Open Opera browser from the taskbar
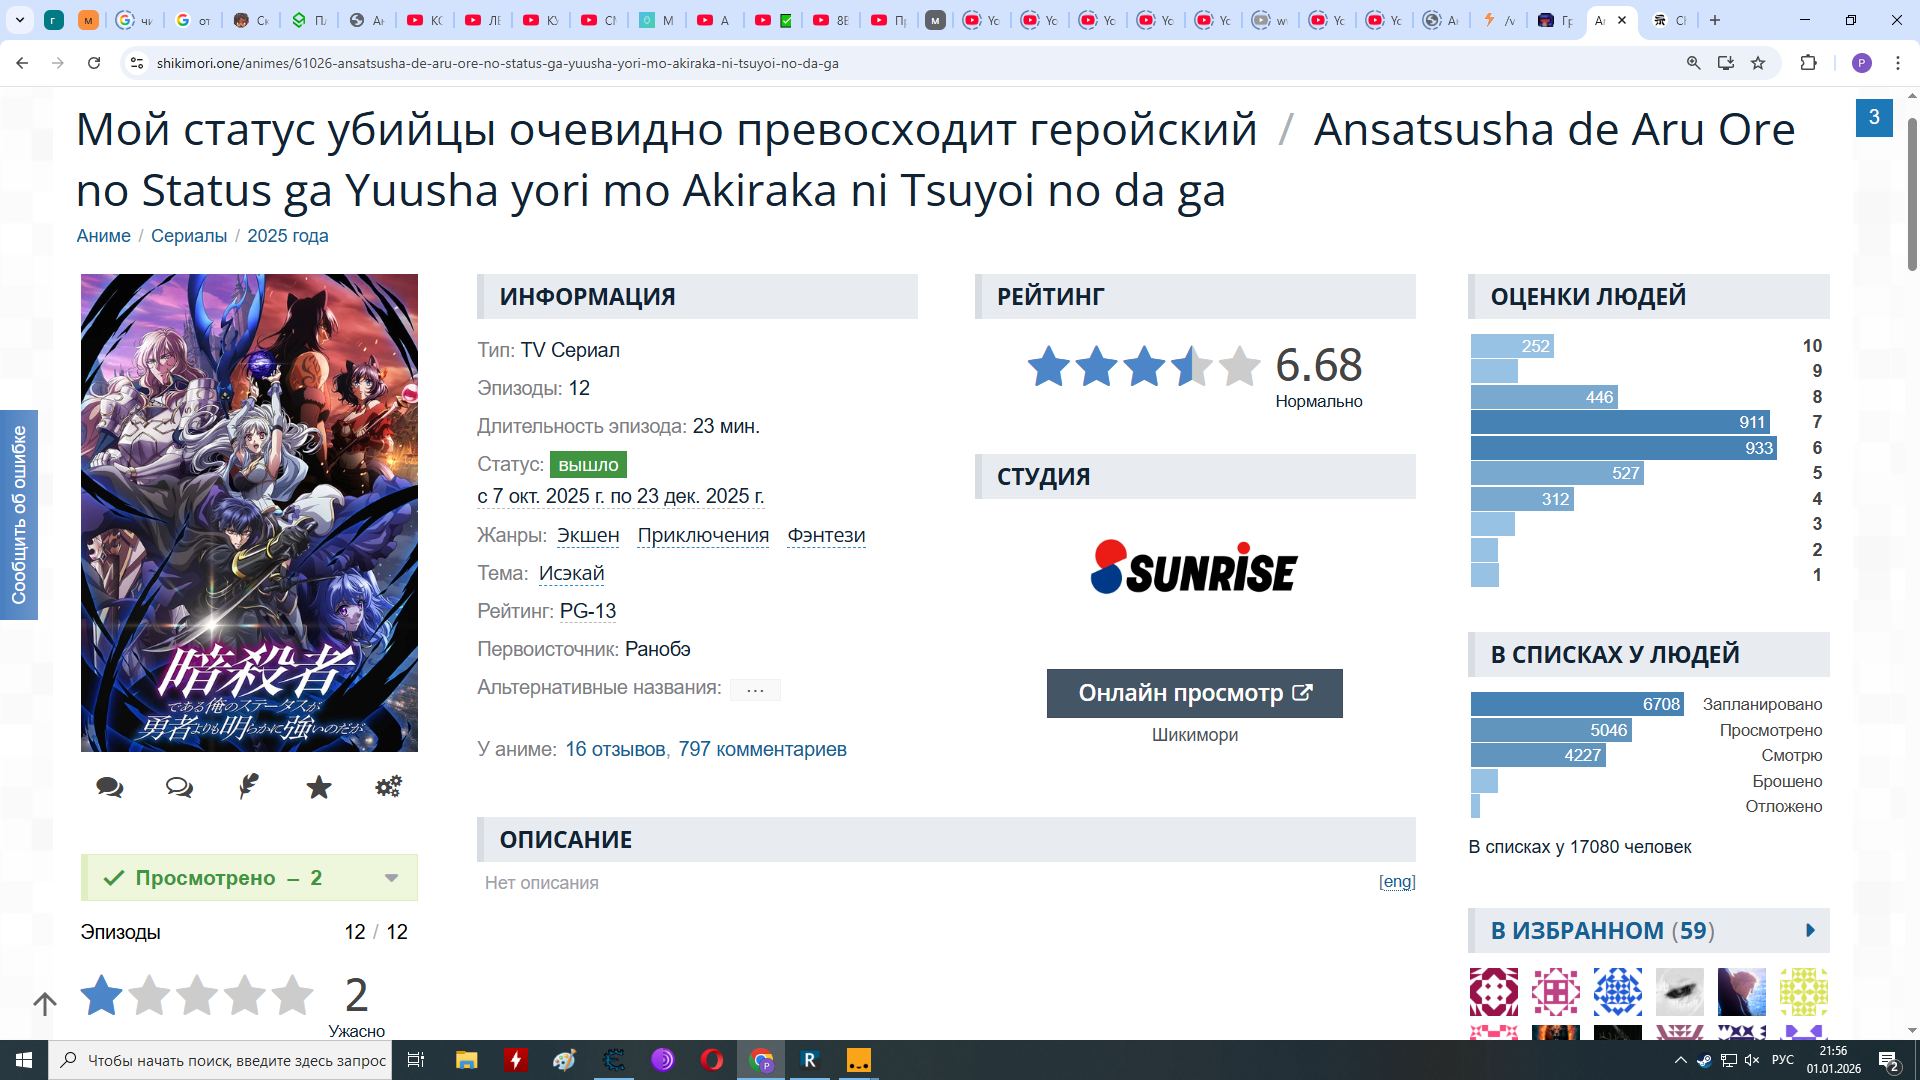 pos(712,1060)
